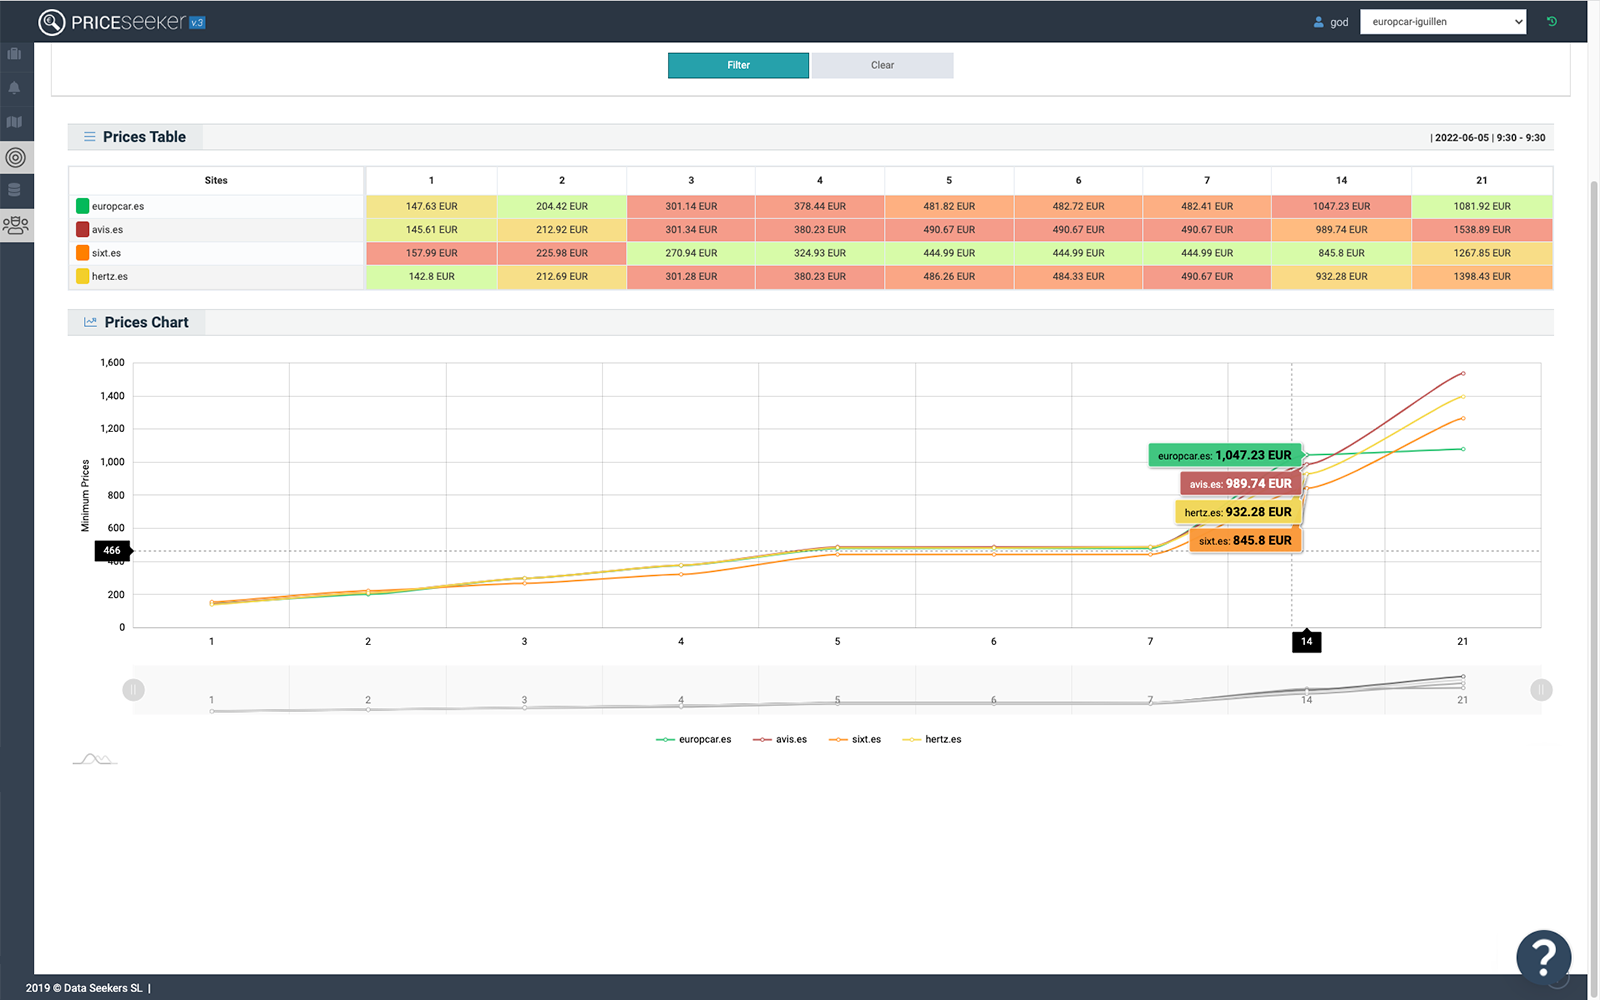The image size is (1600, 1000).
Task: Click the sixt.es 845.8 EUR tooltip
Action: (x=1245, y=541)
